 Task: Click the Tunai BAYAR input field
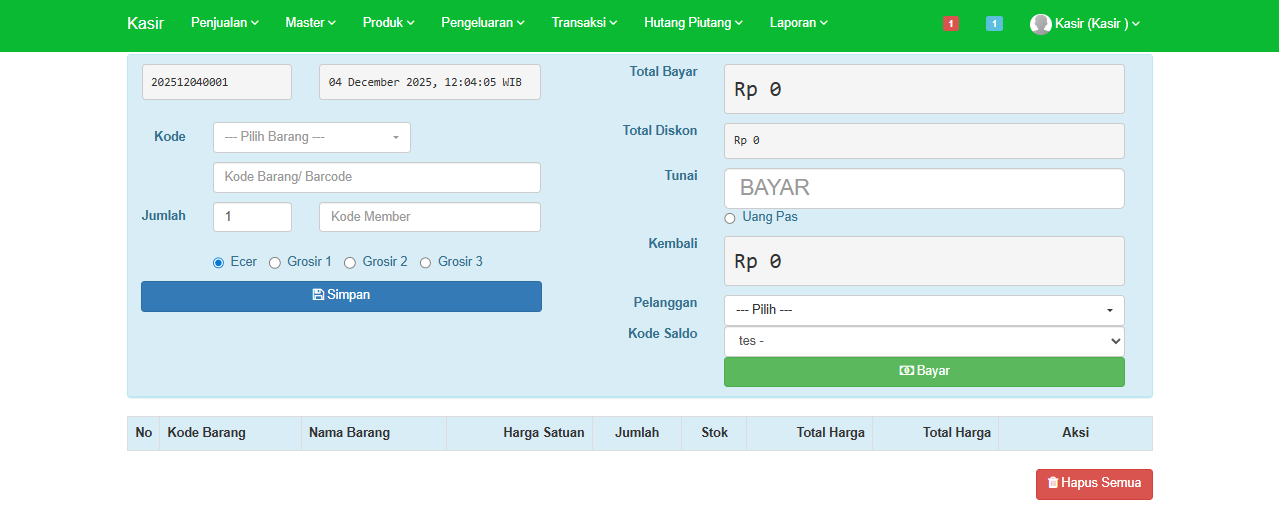click(923, 188)
